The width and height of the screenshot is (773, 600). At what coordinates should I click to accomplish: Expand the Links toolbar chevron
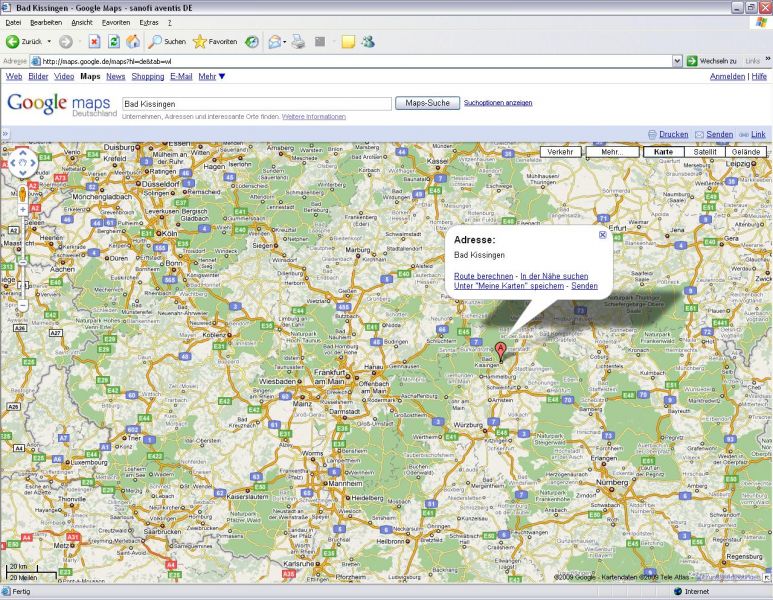click(x=768, y=60)
